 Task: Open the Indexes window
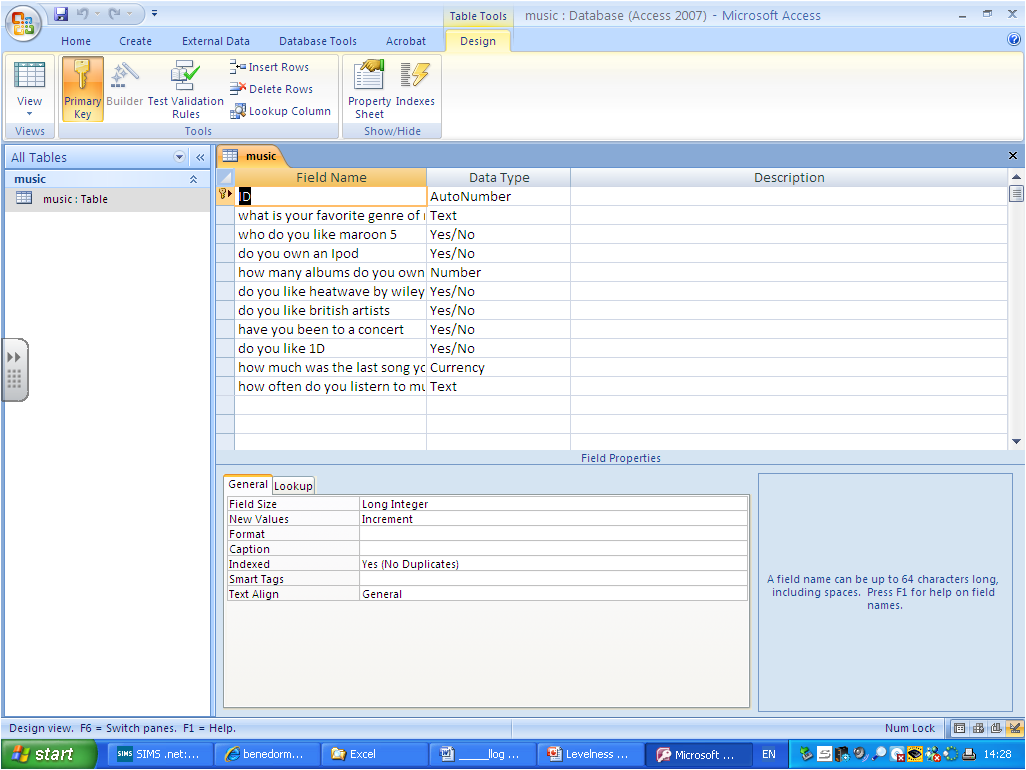click(416, 88)
